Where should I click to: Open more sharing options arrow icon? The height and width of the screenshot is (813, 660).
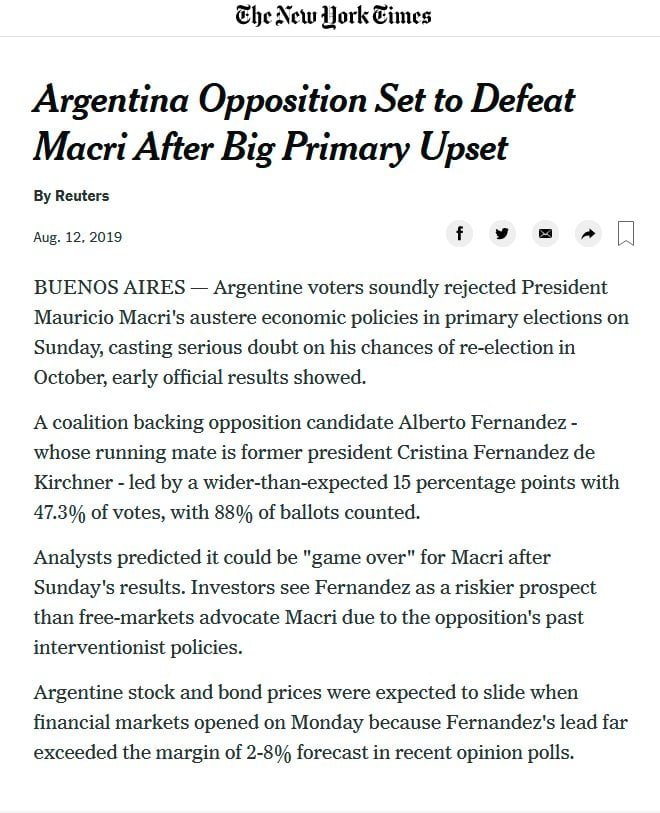point(588,234)
